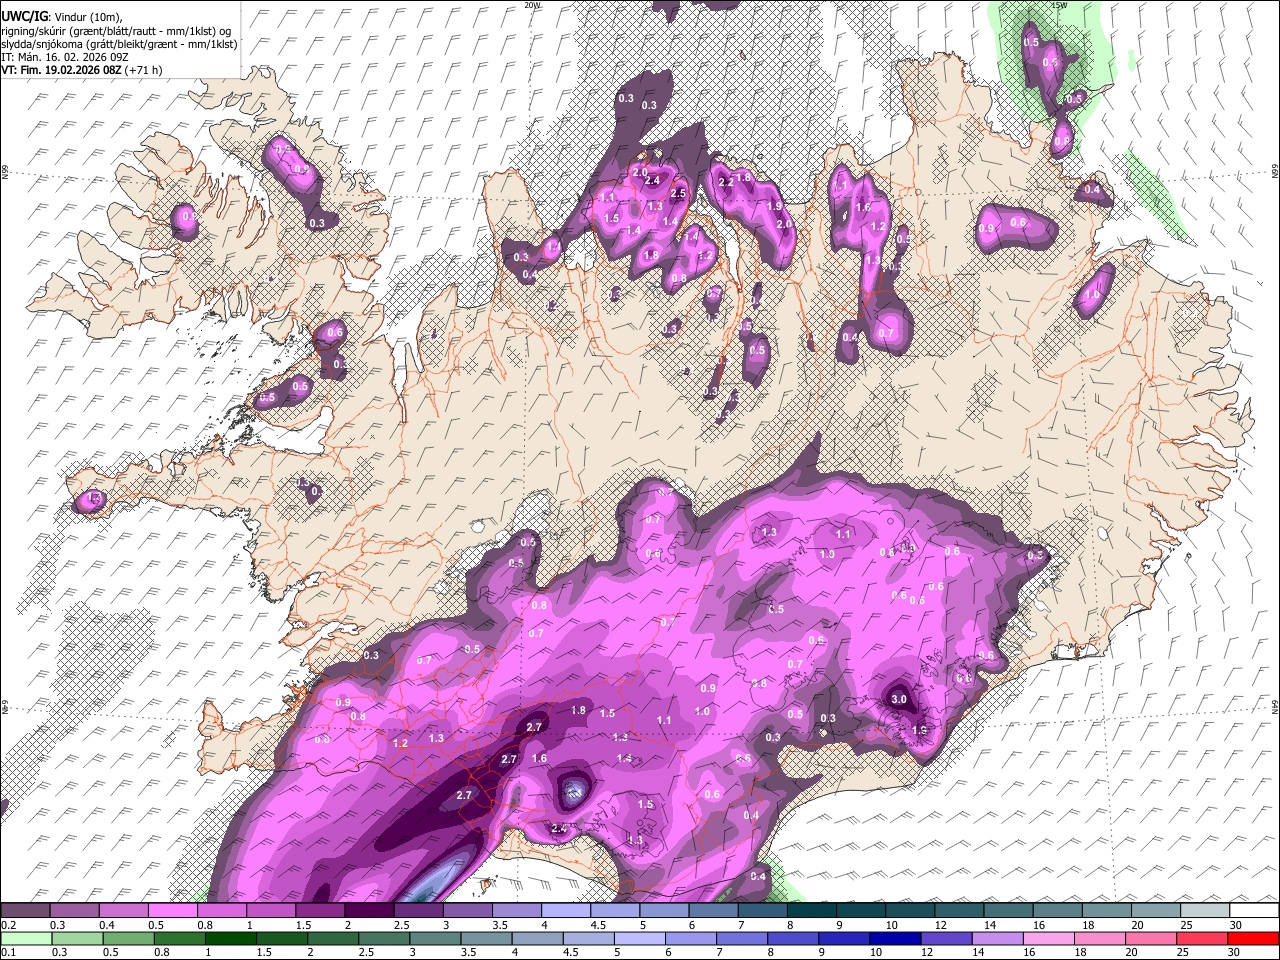Click the dark teal 9 swatch in the top legend row
1280x960 pixels.
(x=861, y=911)
